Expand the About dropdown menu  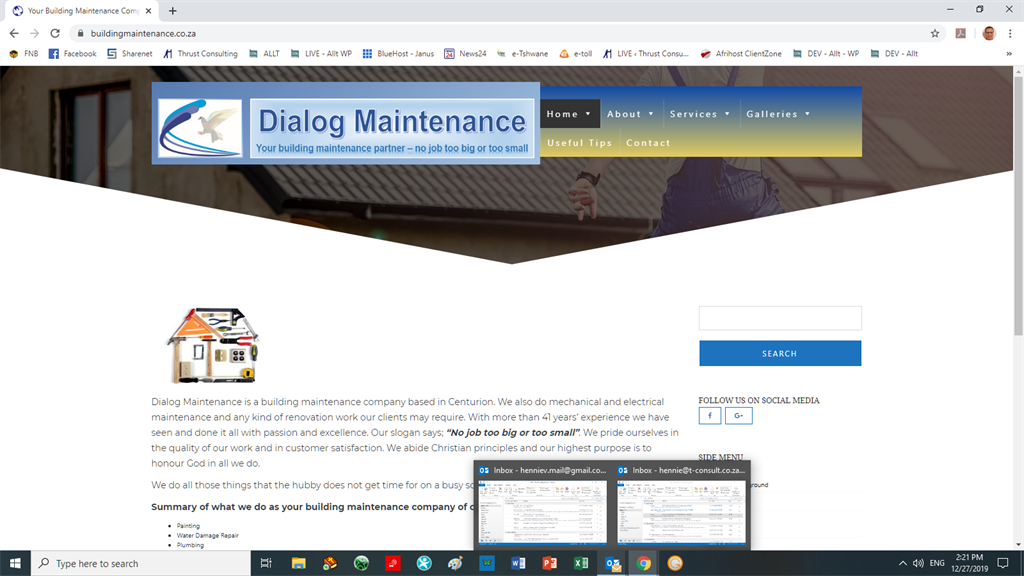[630, 114]
